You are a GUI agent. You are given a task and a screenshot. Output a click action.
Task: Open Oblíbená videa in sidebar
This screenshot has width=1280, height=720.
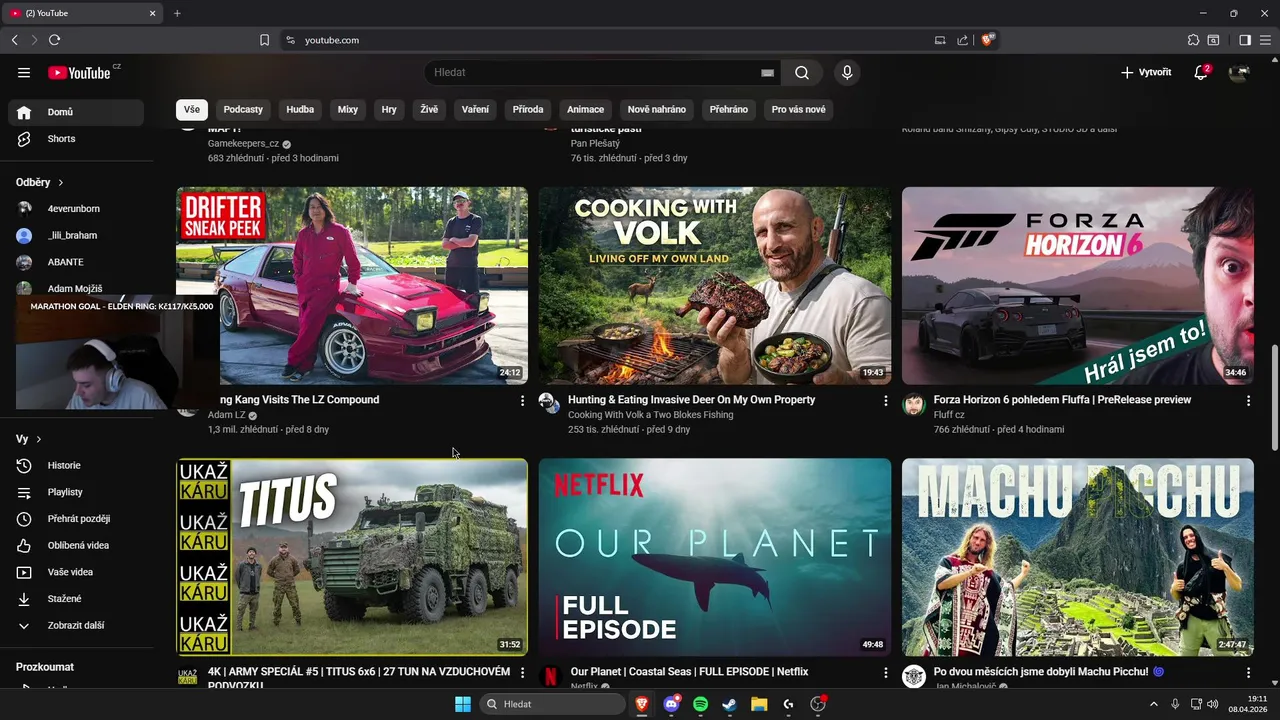point(76,545)
